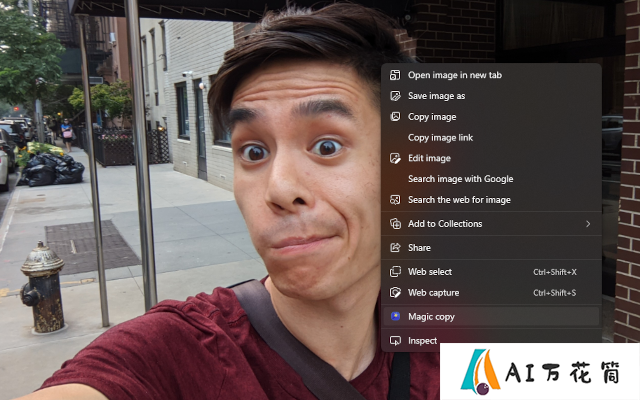
Task: Click the Edit image label
Action: click(429, 158)
